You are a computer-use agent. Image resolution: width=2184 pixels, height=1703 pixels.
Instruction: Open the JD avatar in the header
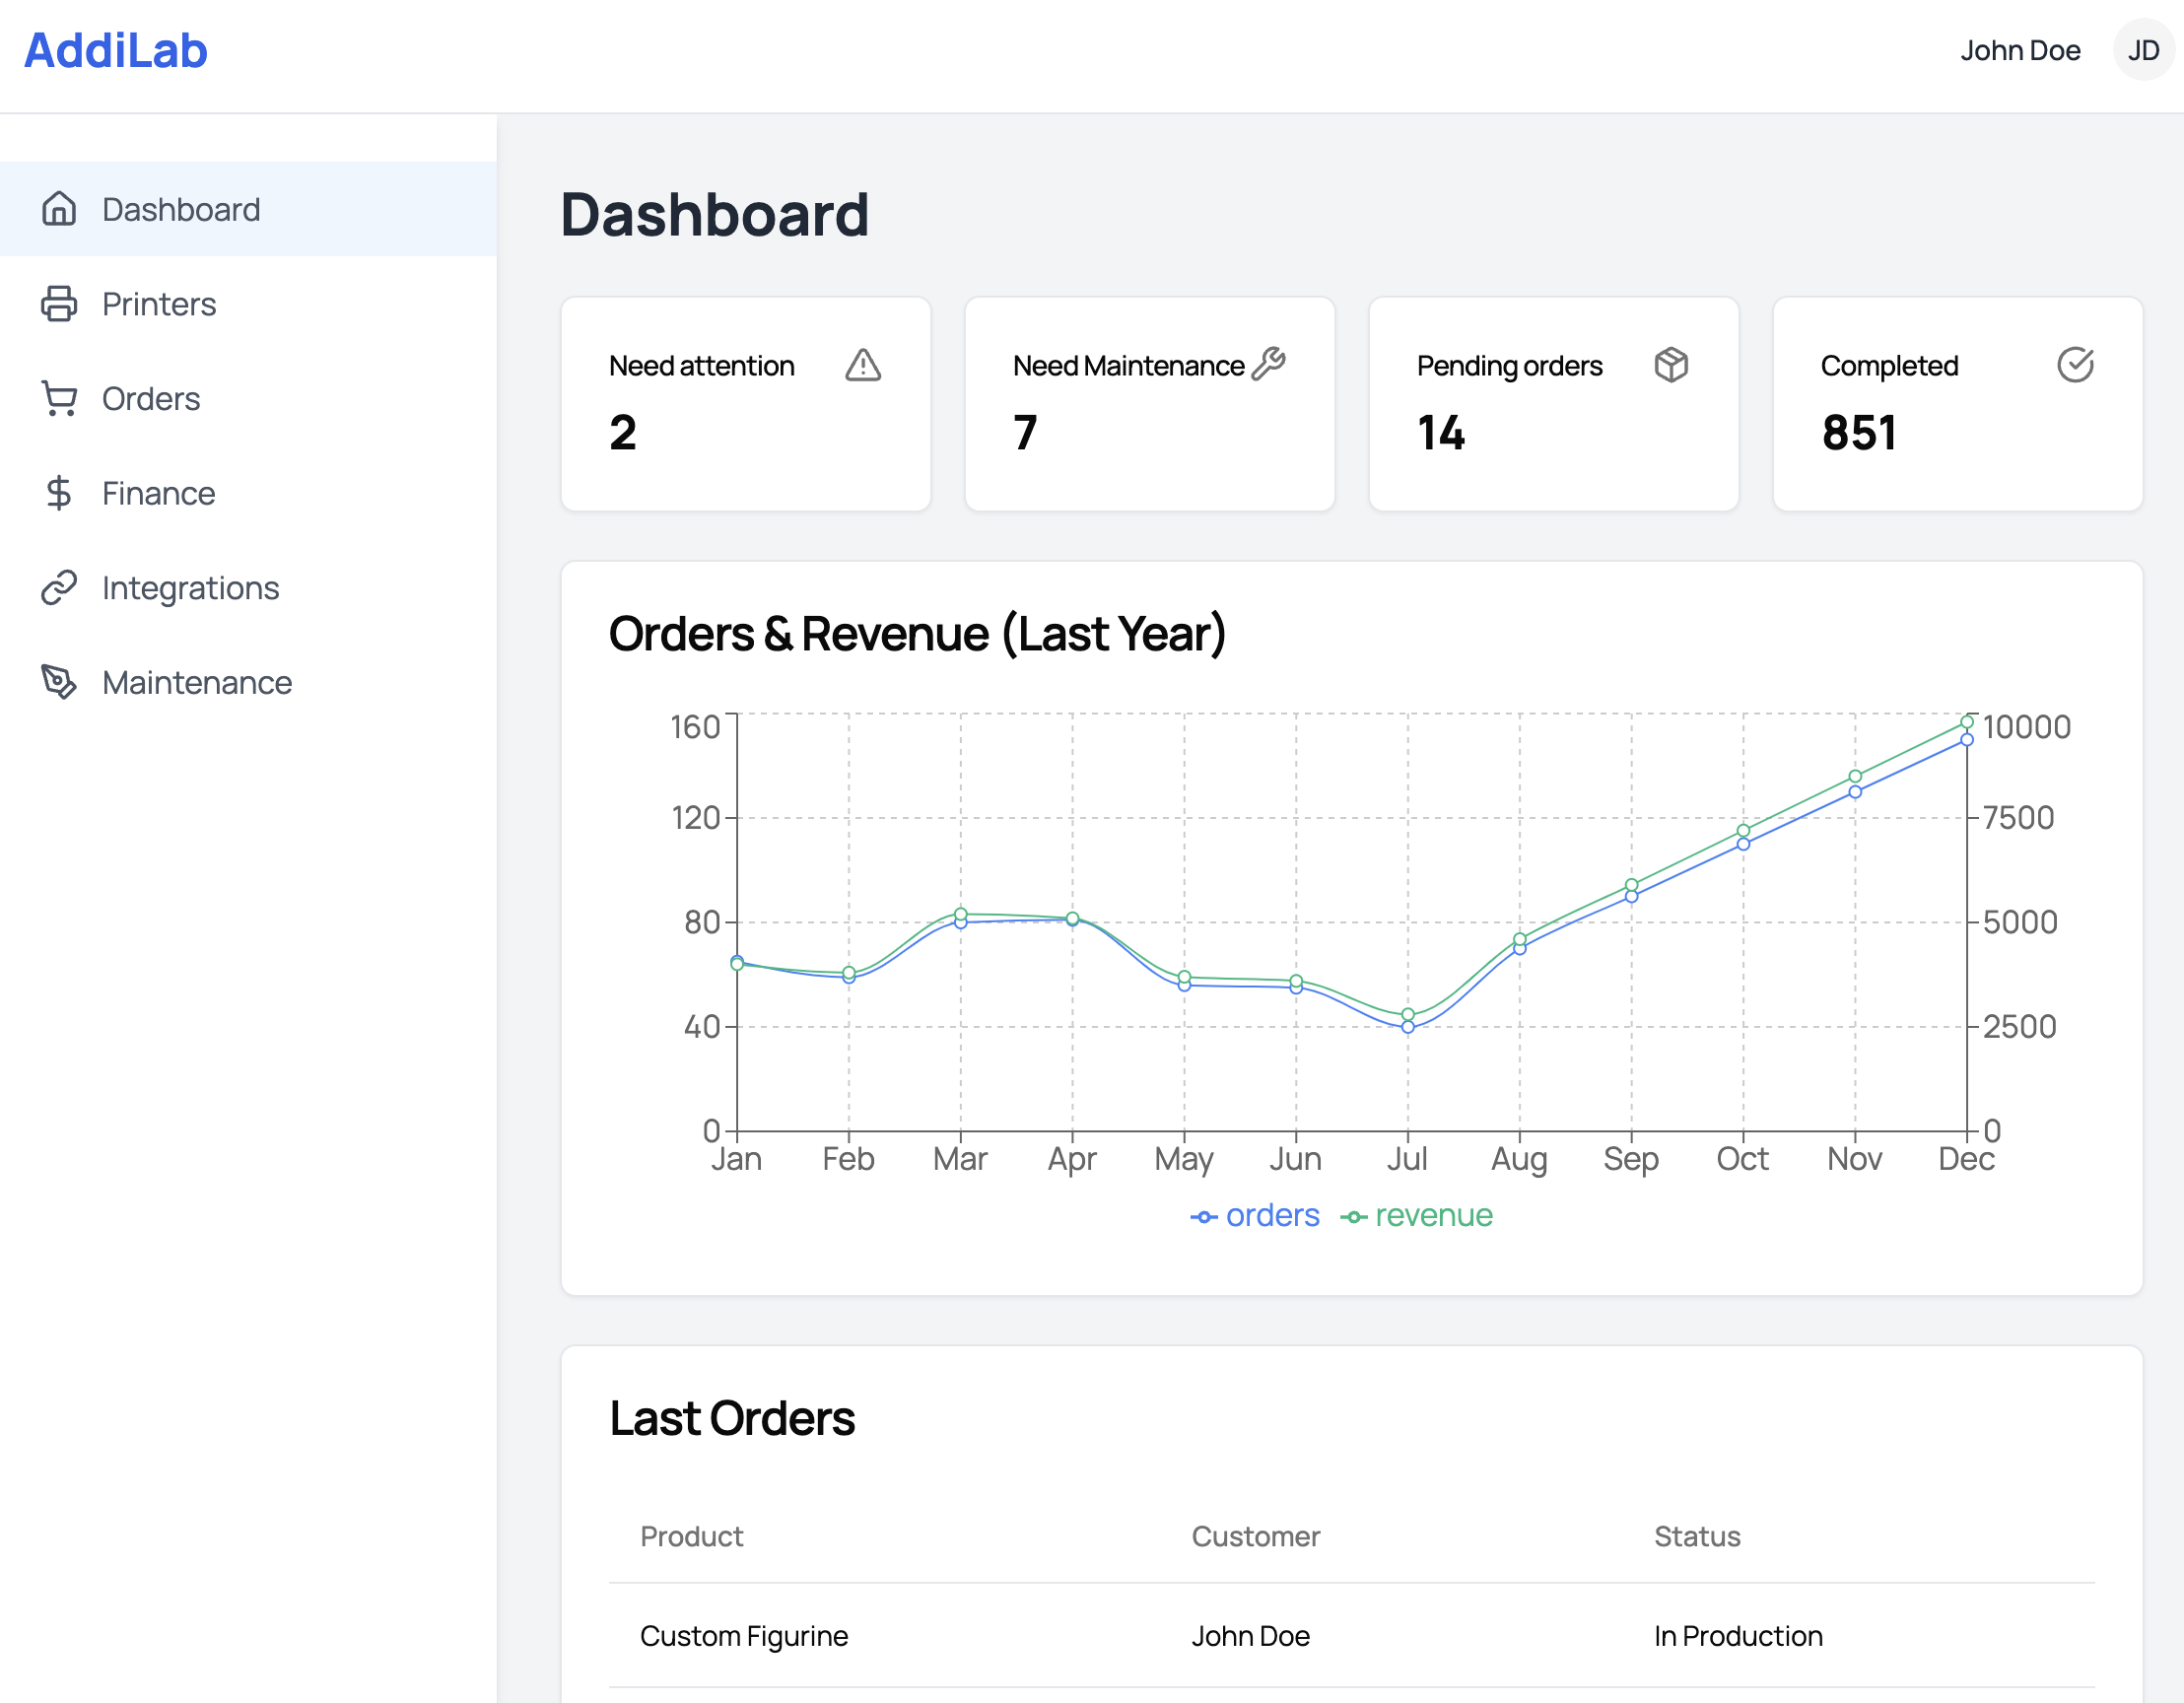click(x=2142, y=50)
